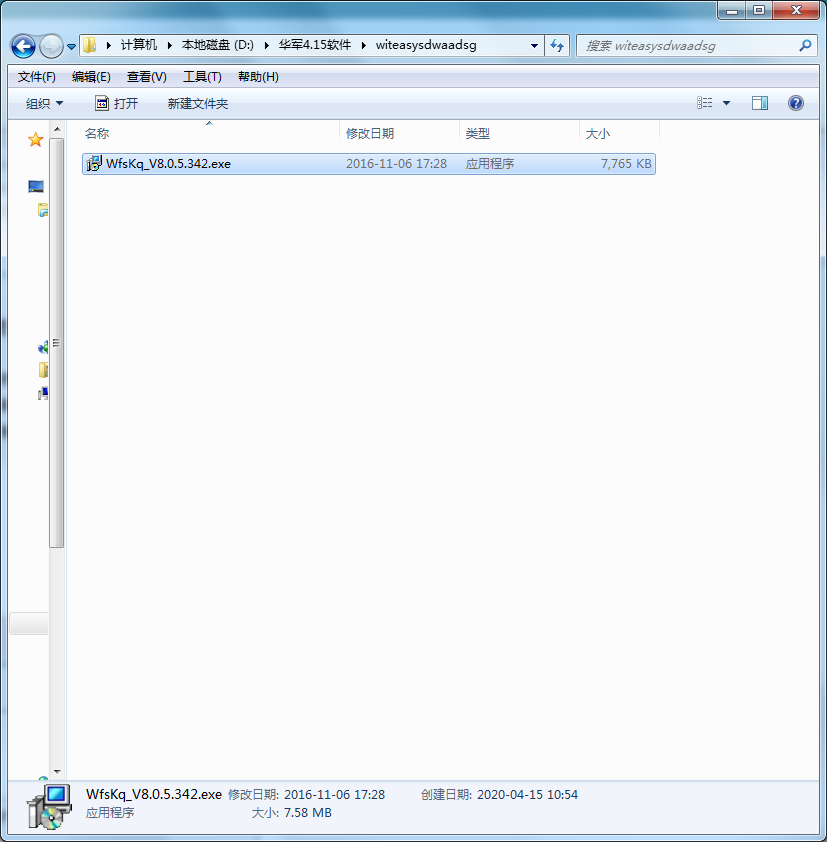
Task: Click the 7,765 KB size cell
Action: click(626, 164)
